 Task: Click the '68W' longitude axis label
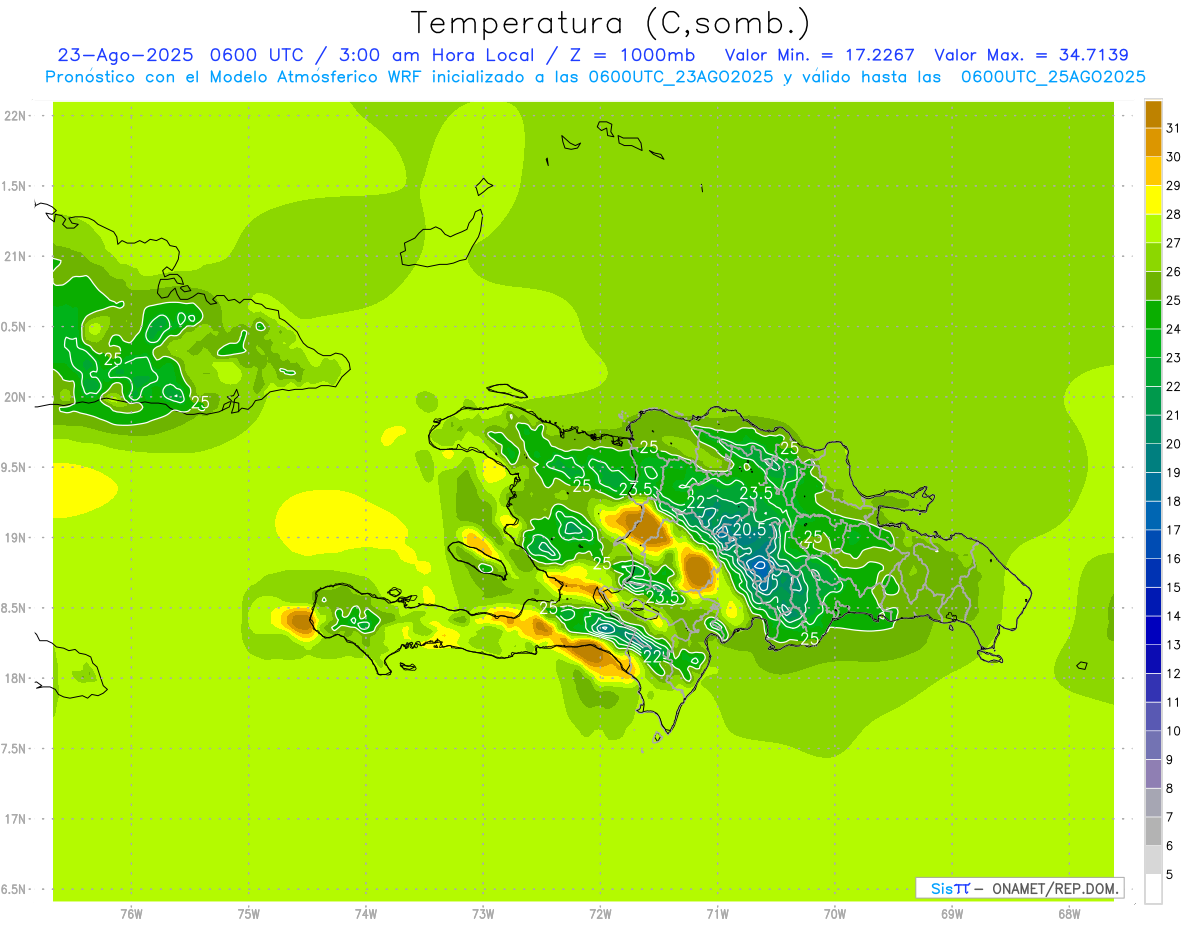[x=1069, y=914]
